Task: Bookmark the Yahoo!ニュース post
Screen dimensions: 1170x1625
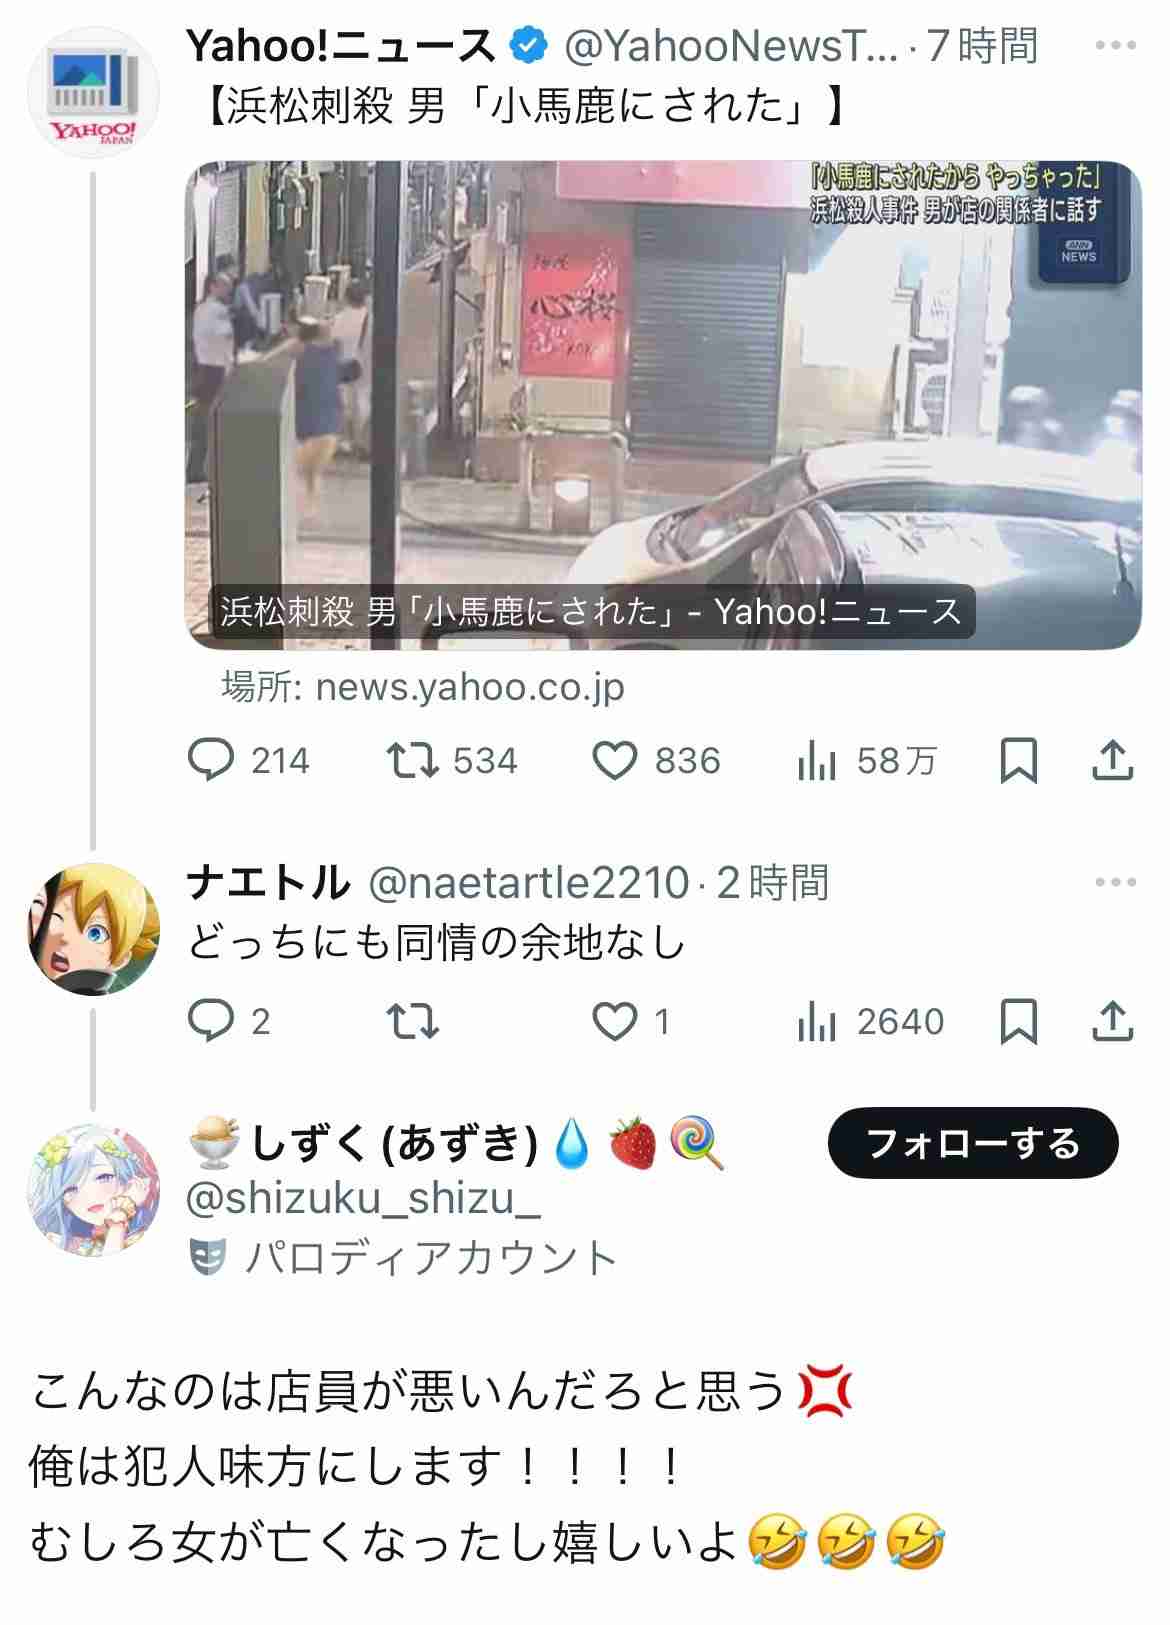Action: pyautogui.click(x=1018, y=761)
